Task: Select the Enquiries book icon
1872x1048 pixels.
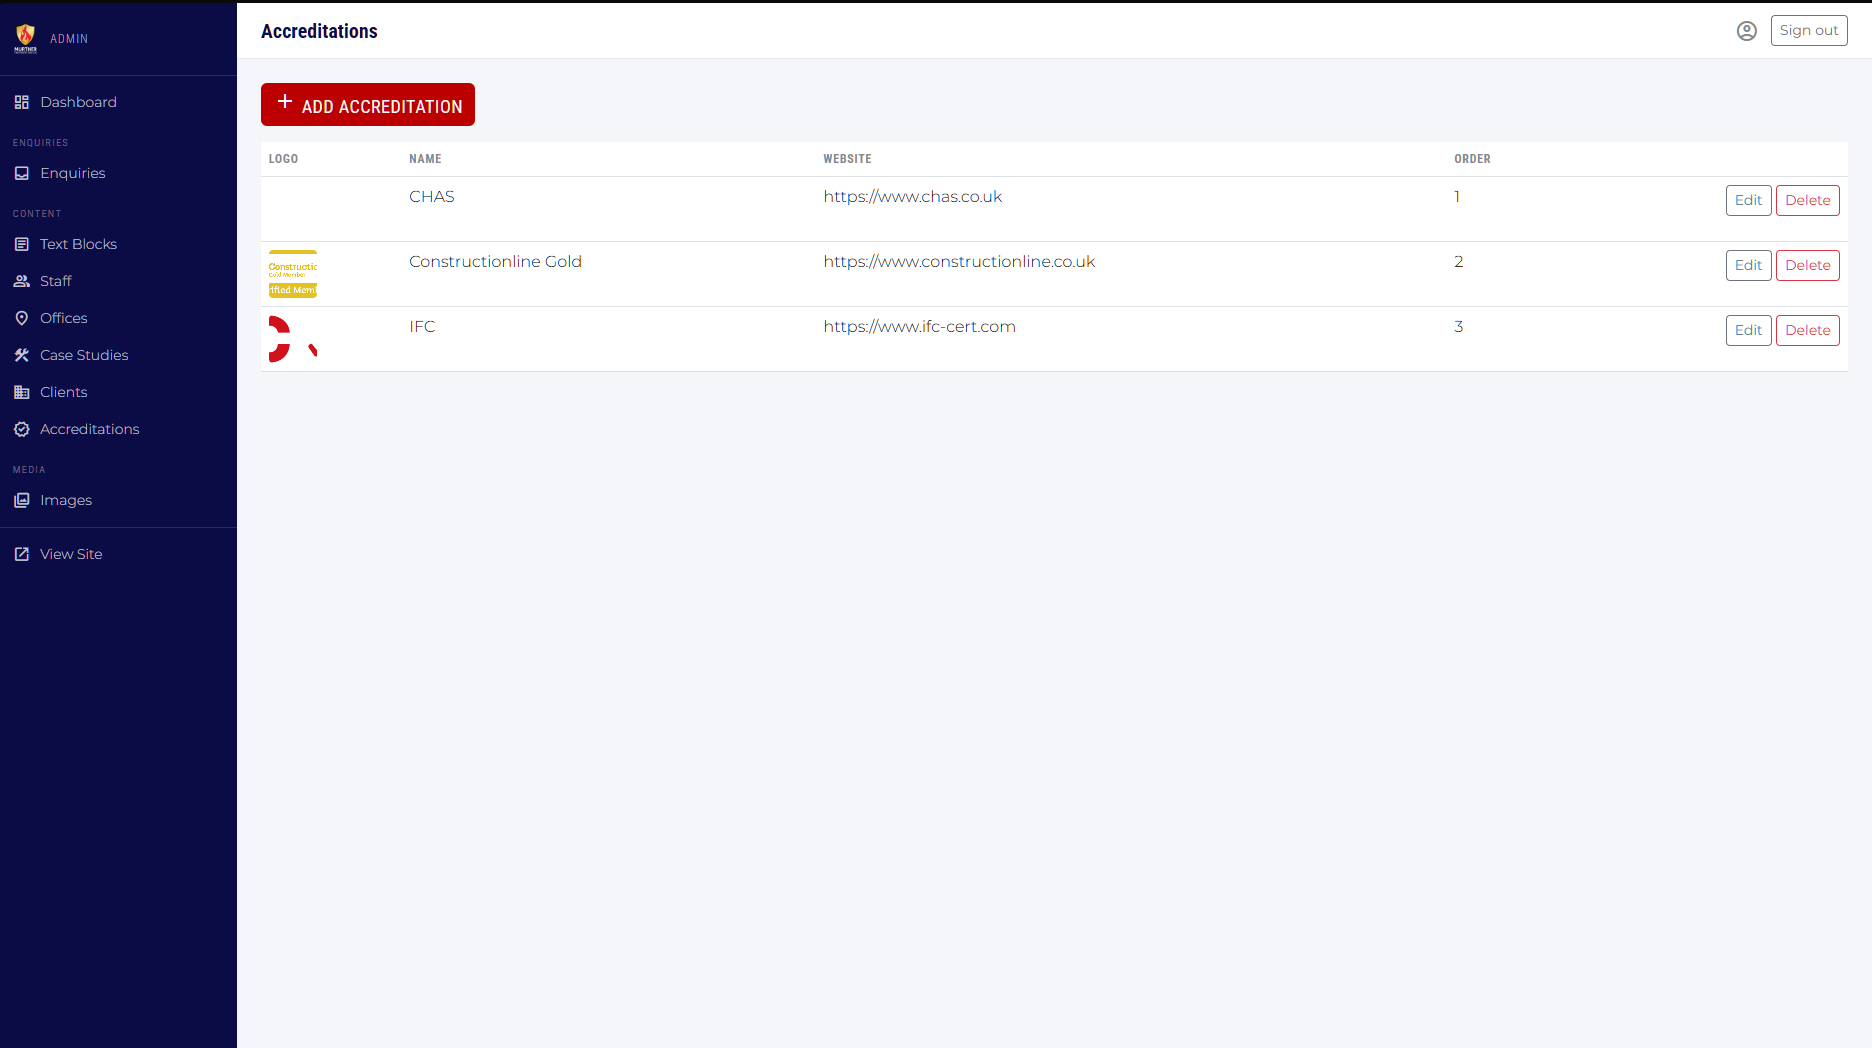Action: 21,172
